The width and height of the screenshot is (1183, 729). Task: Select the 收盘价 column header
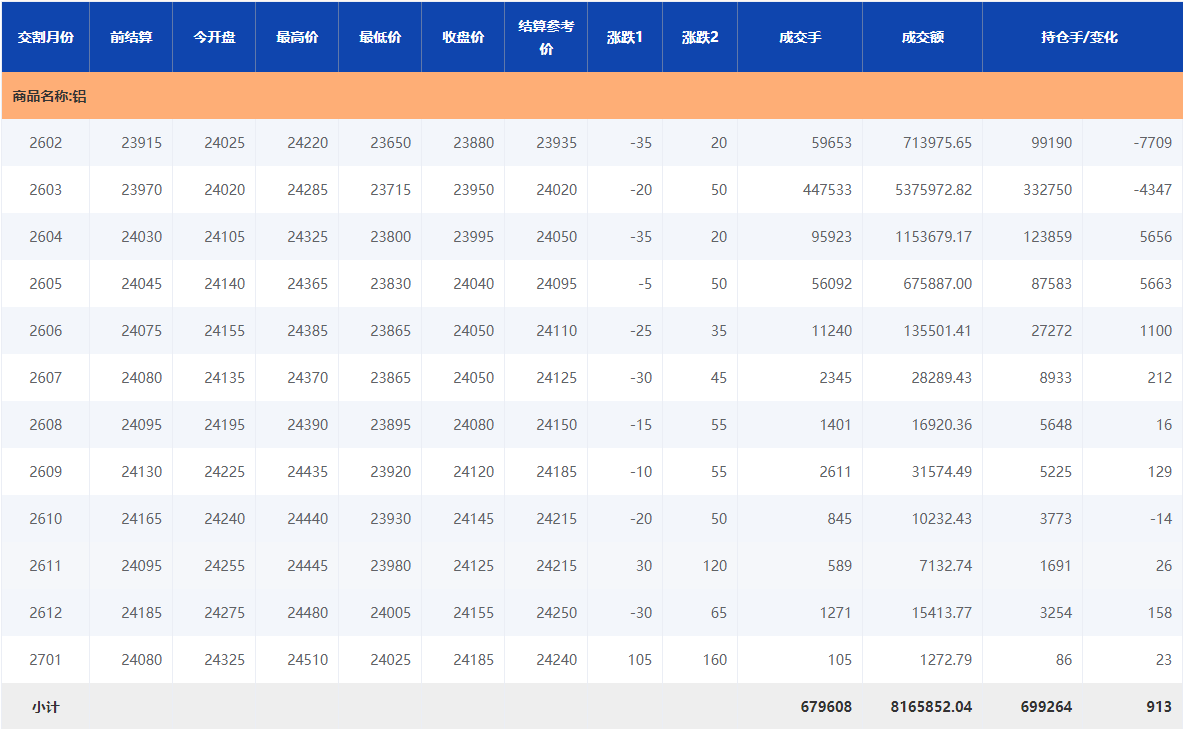click(x=463, y=37)
